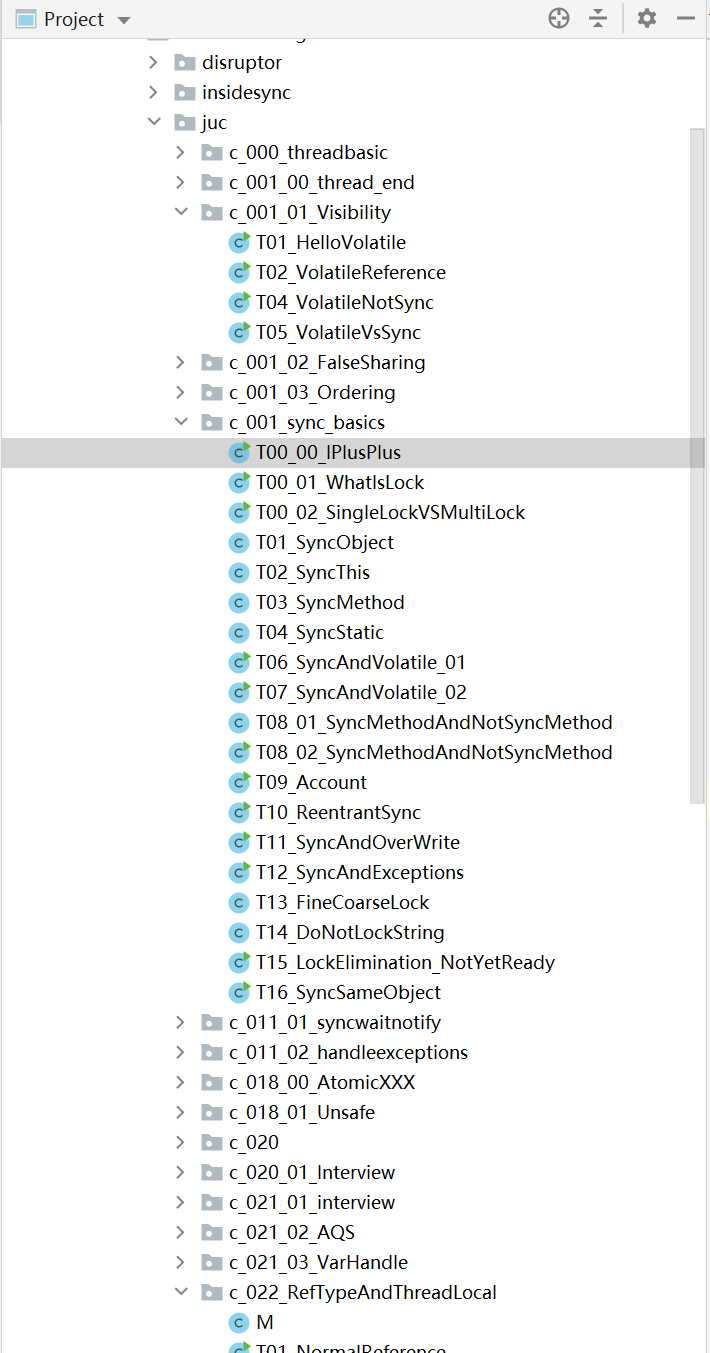The width and height of the screenshot is (710, 1353).
Task: Select T00_01_WhatIsLock class
Action: click(340, 482)
